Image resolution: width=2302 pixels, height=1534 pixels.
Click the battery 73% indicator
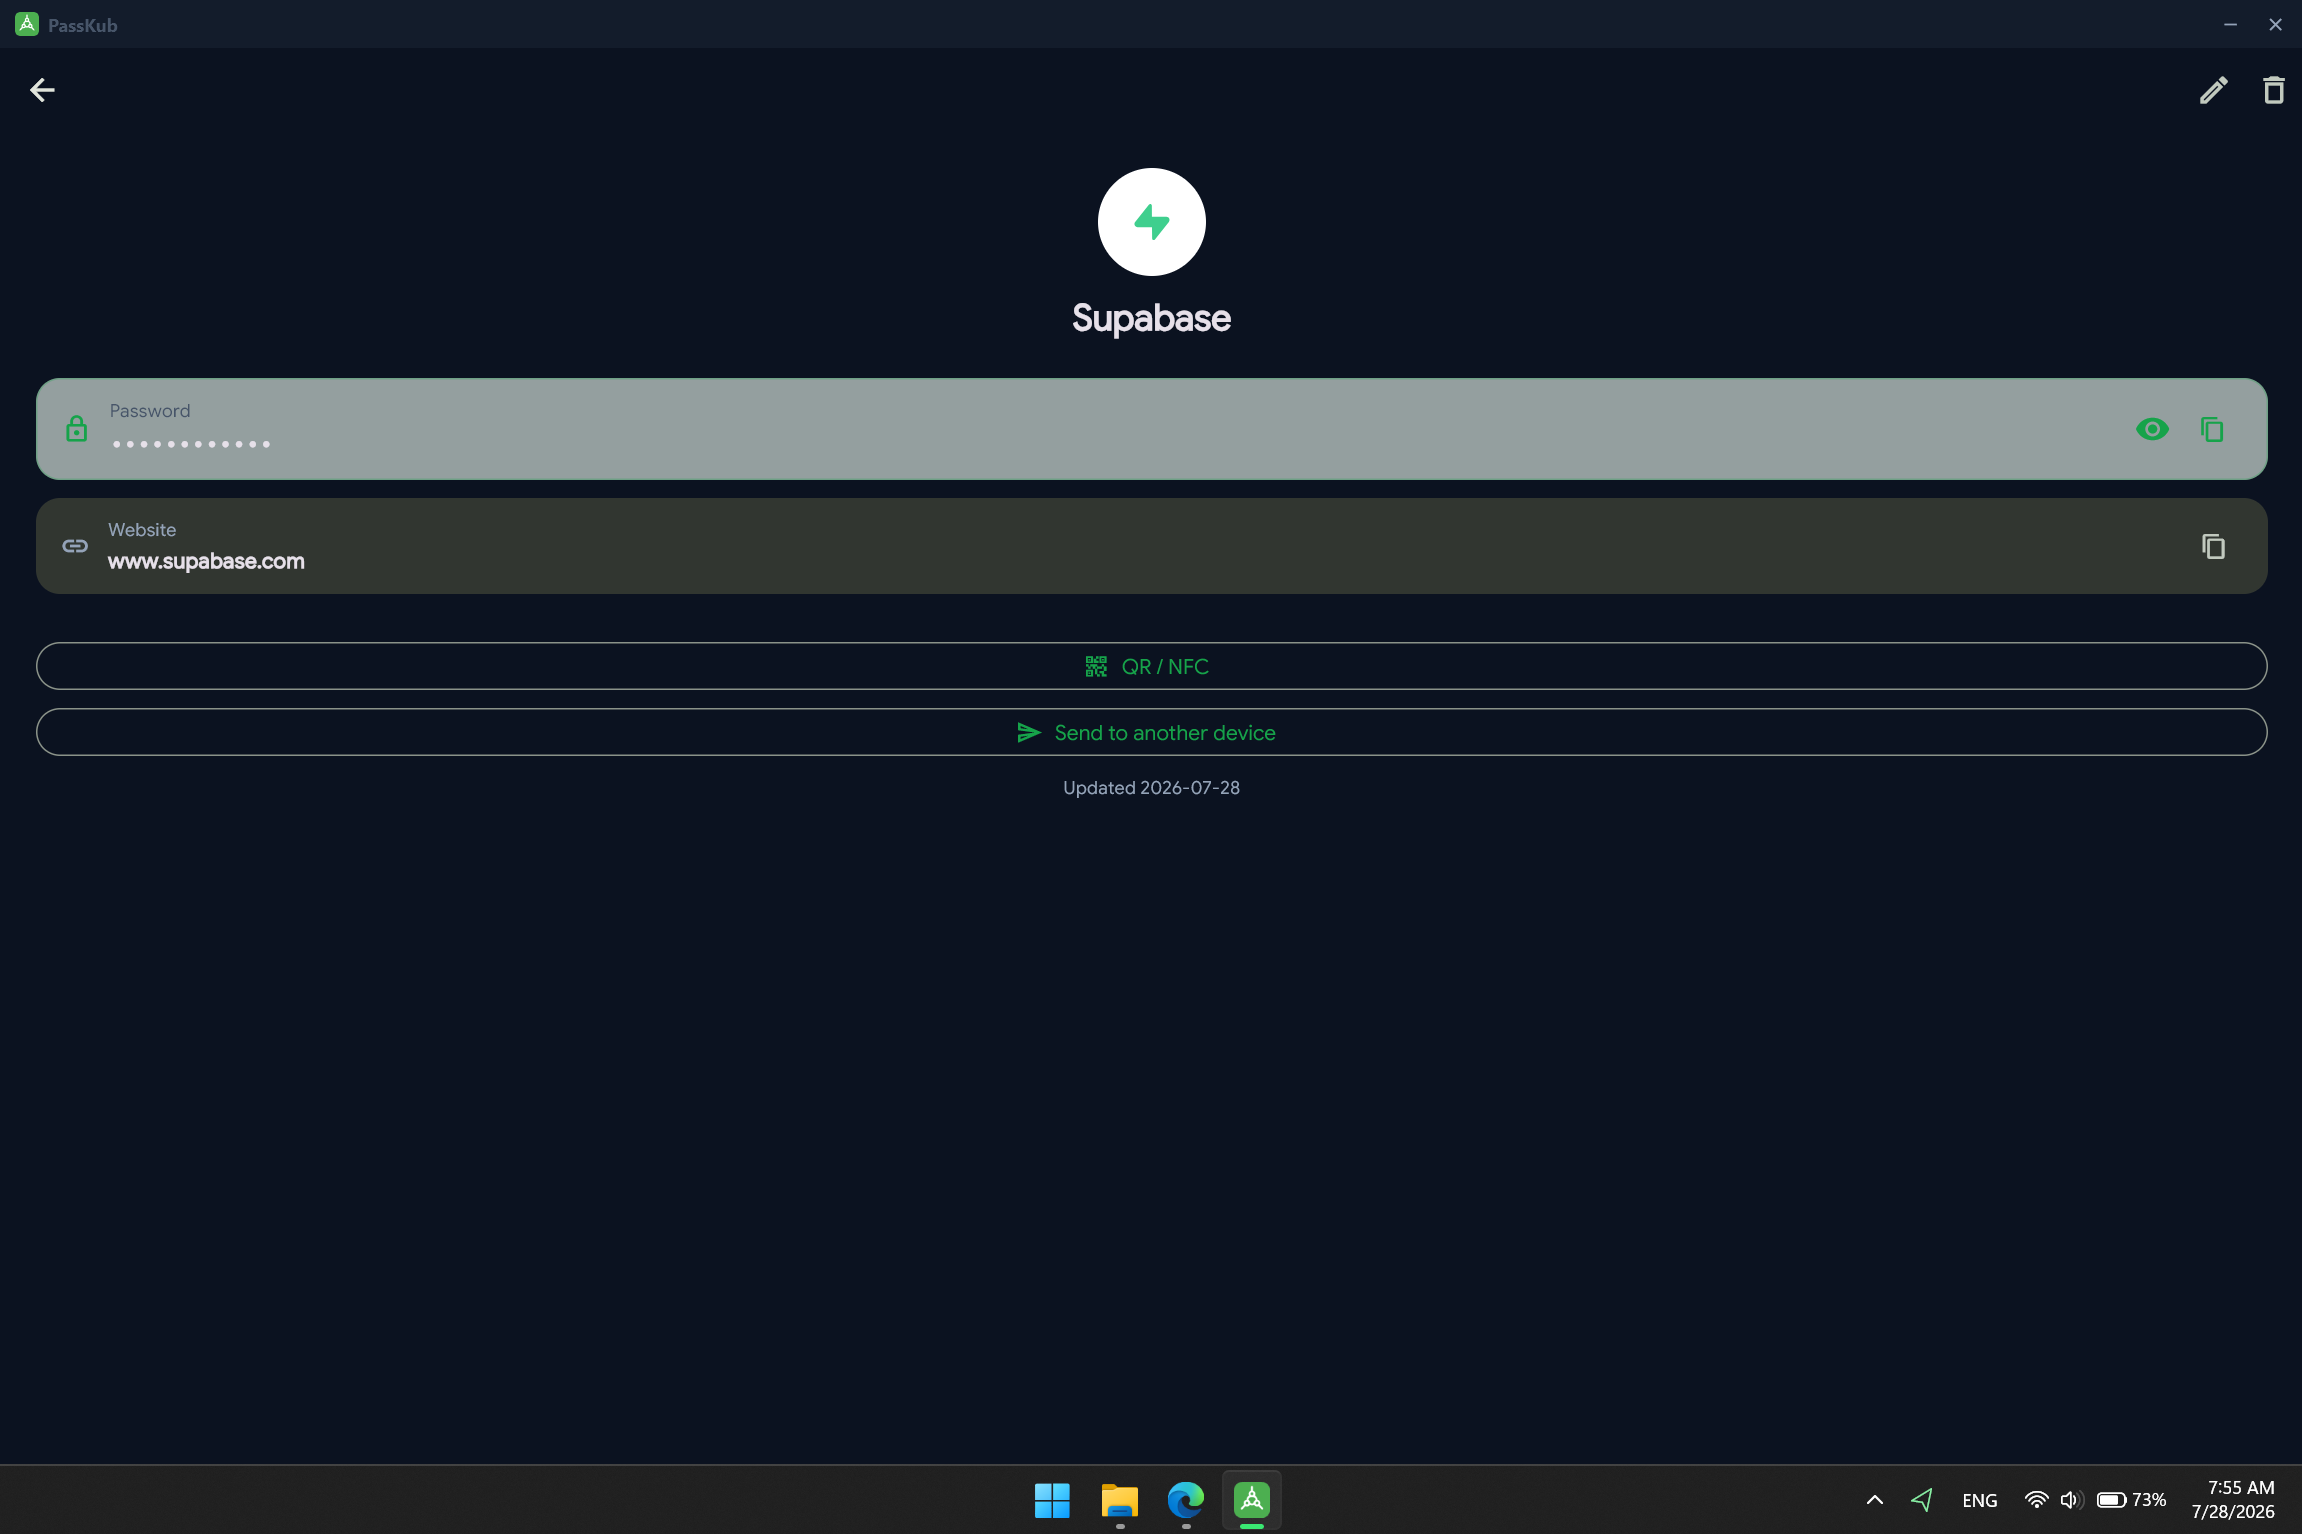[x=2131, y=1500]
